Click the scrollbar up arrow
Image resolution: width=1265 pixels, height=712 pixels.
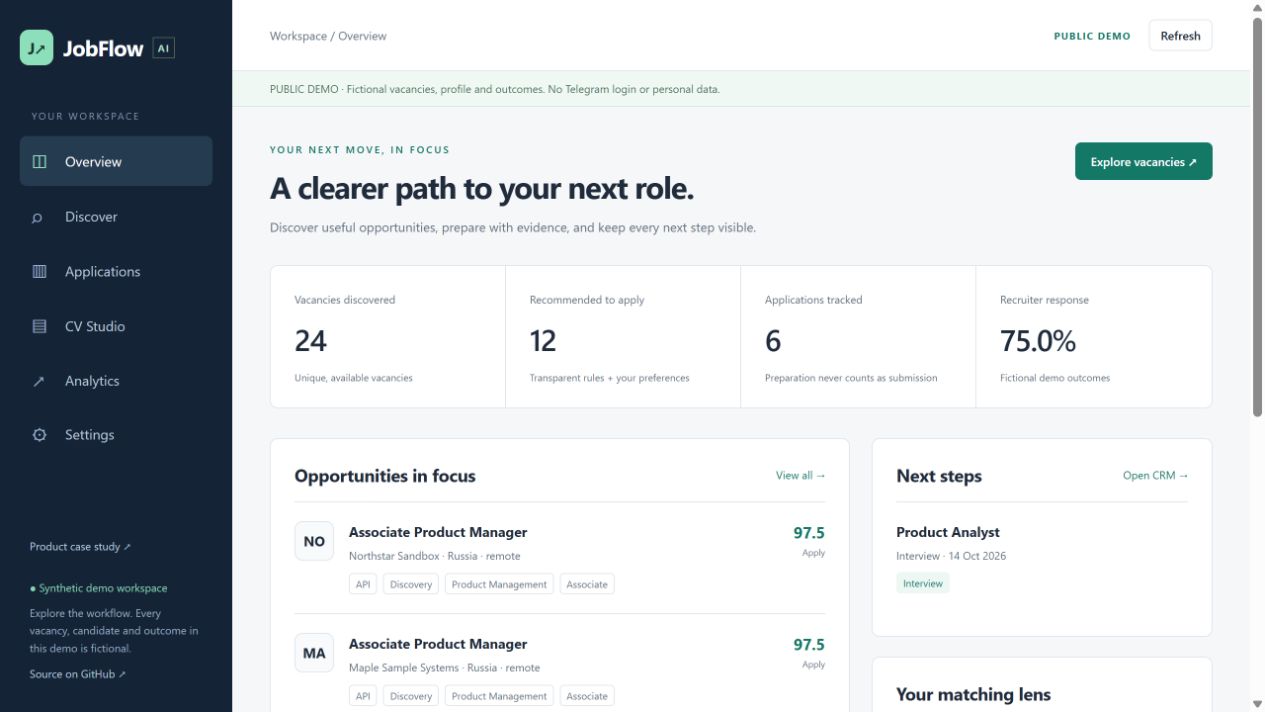point(1257,8)
